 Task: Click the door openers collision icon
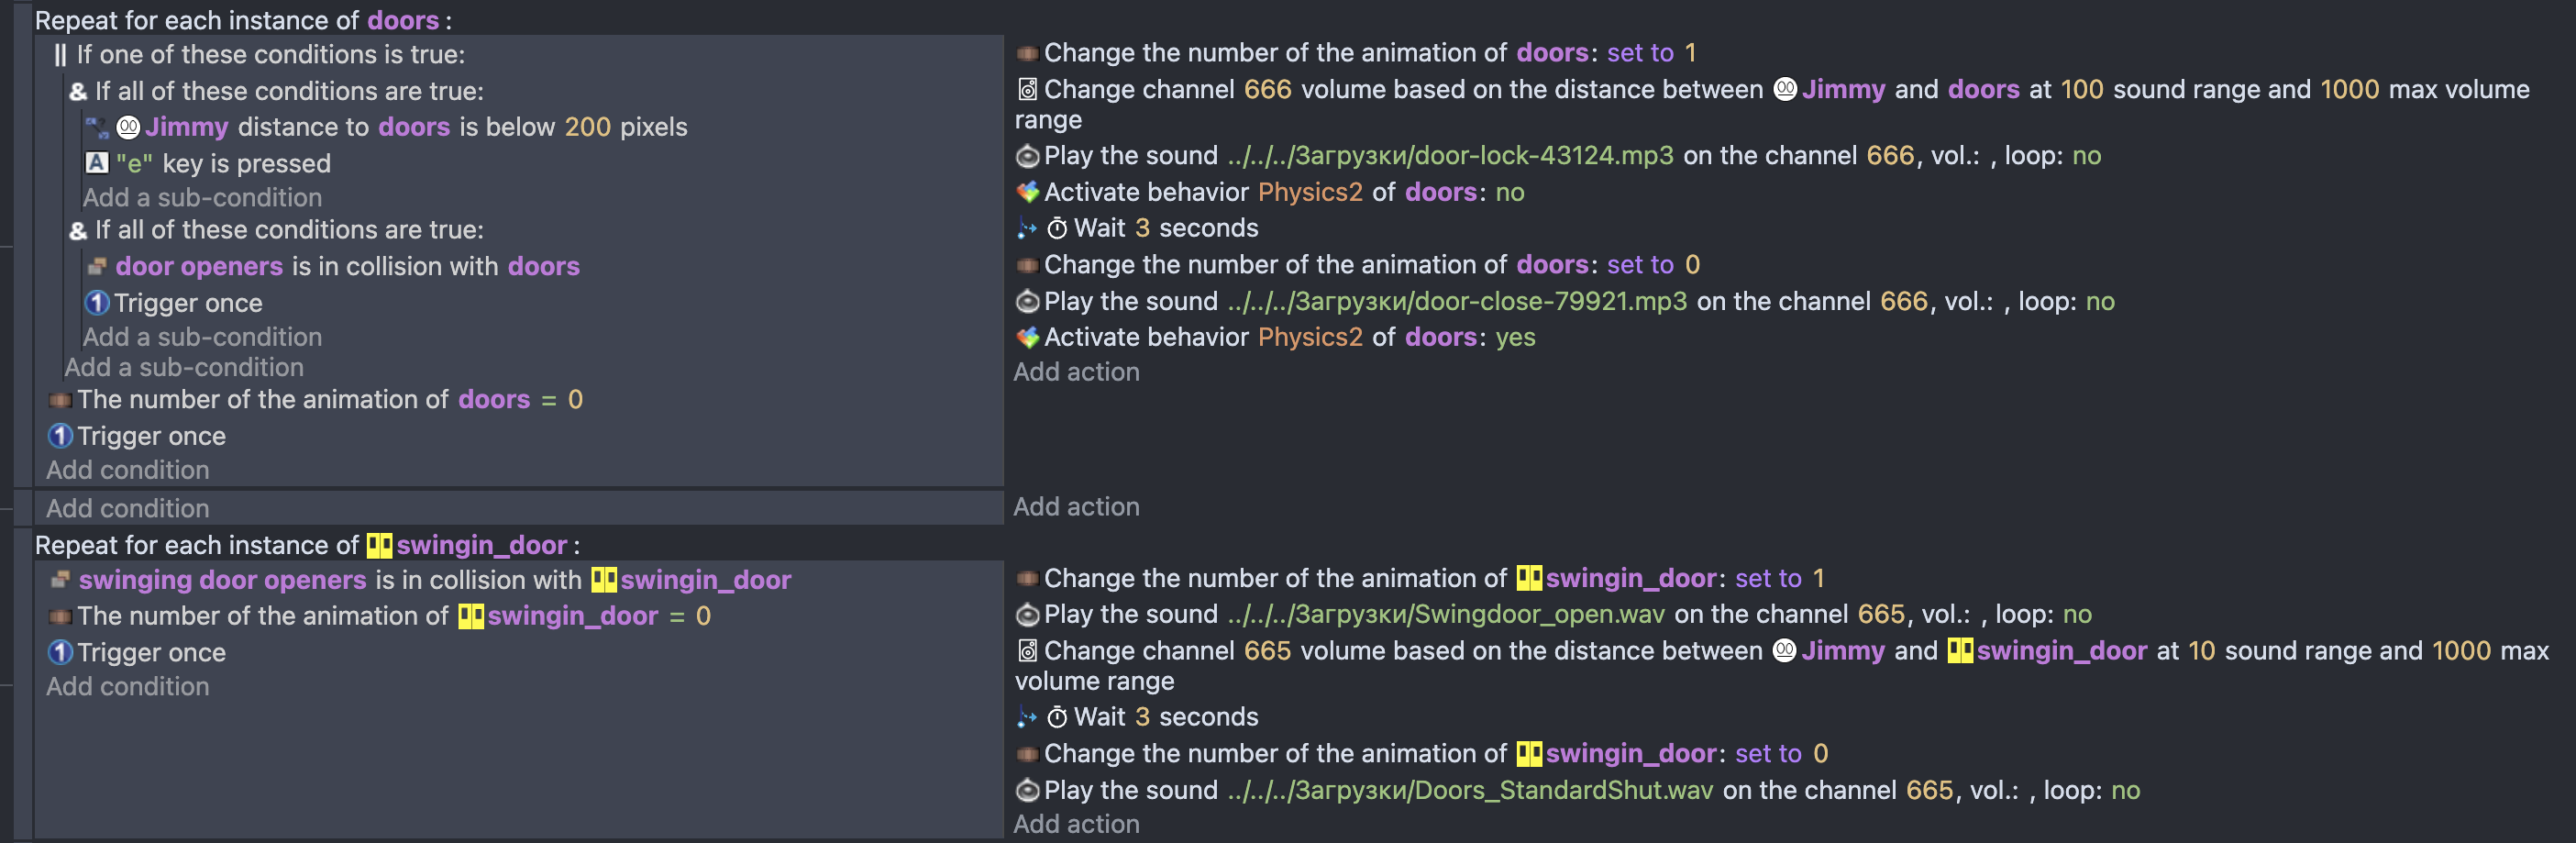coord(97,266)
